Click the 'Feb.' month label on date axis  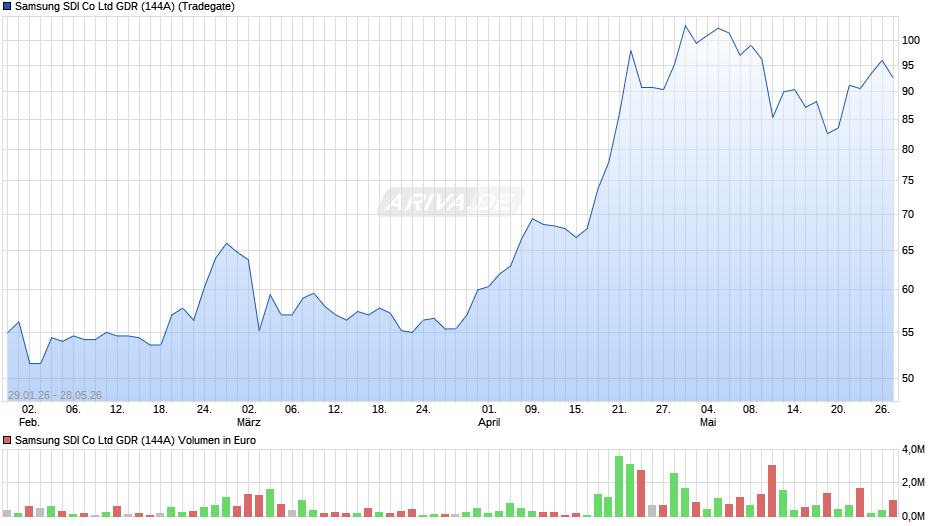tap(29, 422)
